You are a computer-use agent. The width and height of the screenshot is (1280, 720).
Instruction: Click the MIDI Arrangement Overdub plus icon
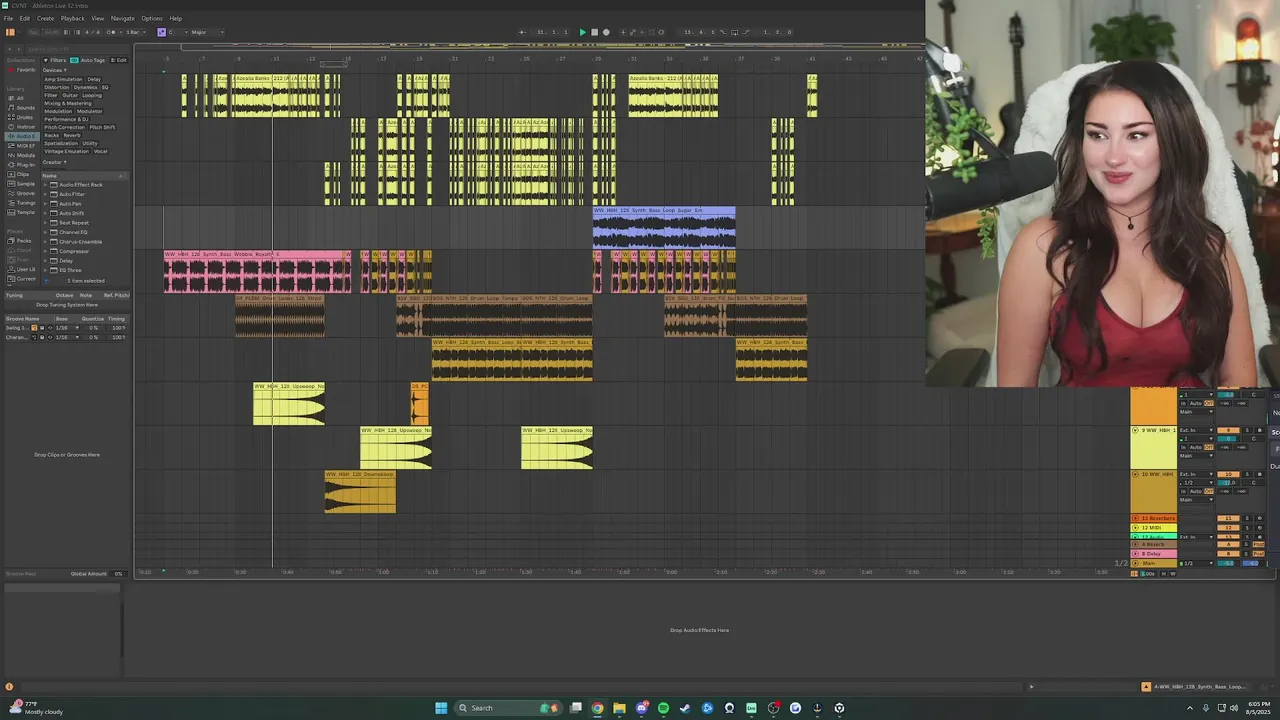(623, 32)
